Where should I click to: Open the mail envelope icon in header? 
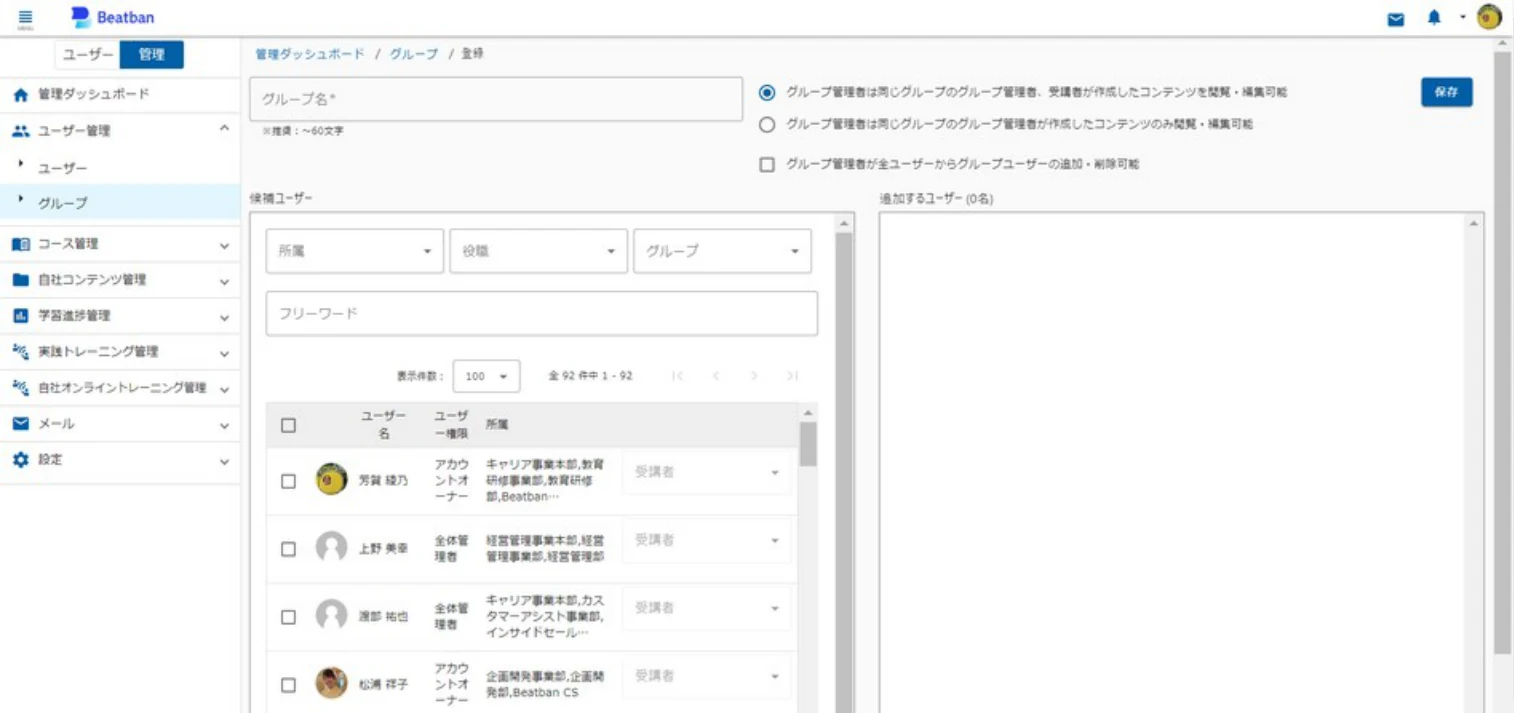(x=1396, y=19)
